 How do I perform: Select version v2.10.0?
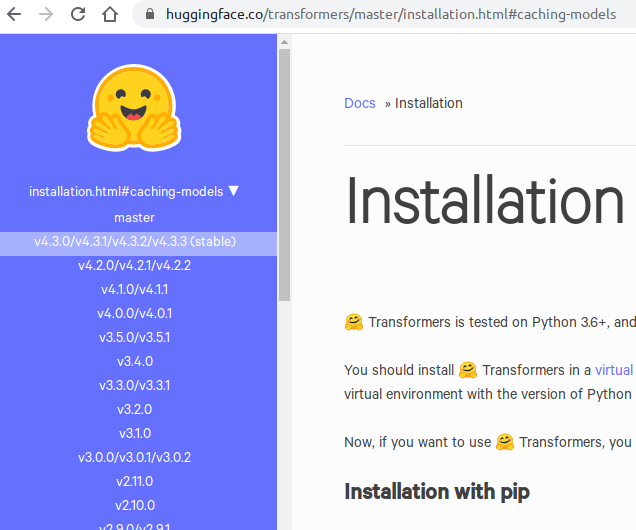[135, 505]
